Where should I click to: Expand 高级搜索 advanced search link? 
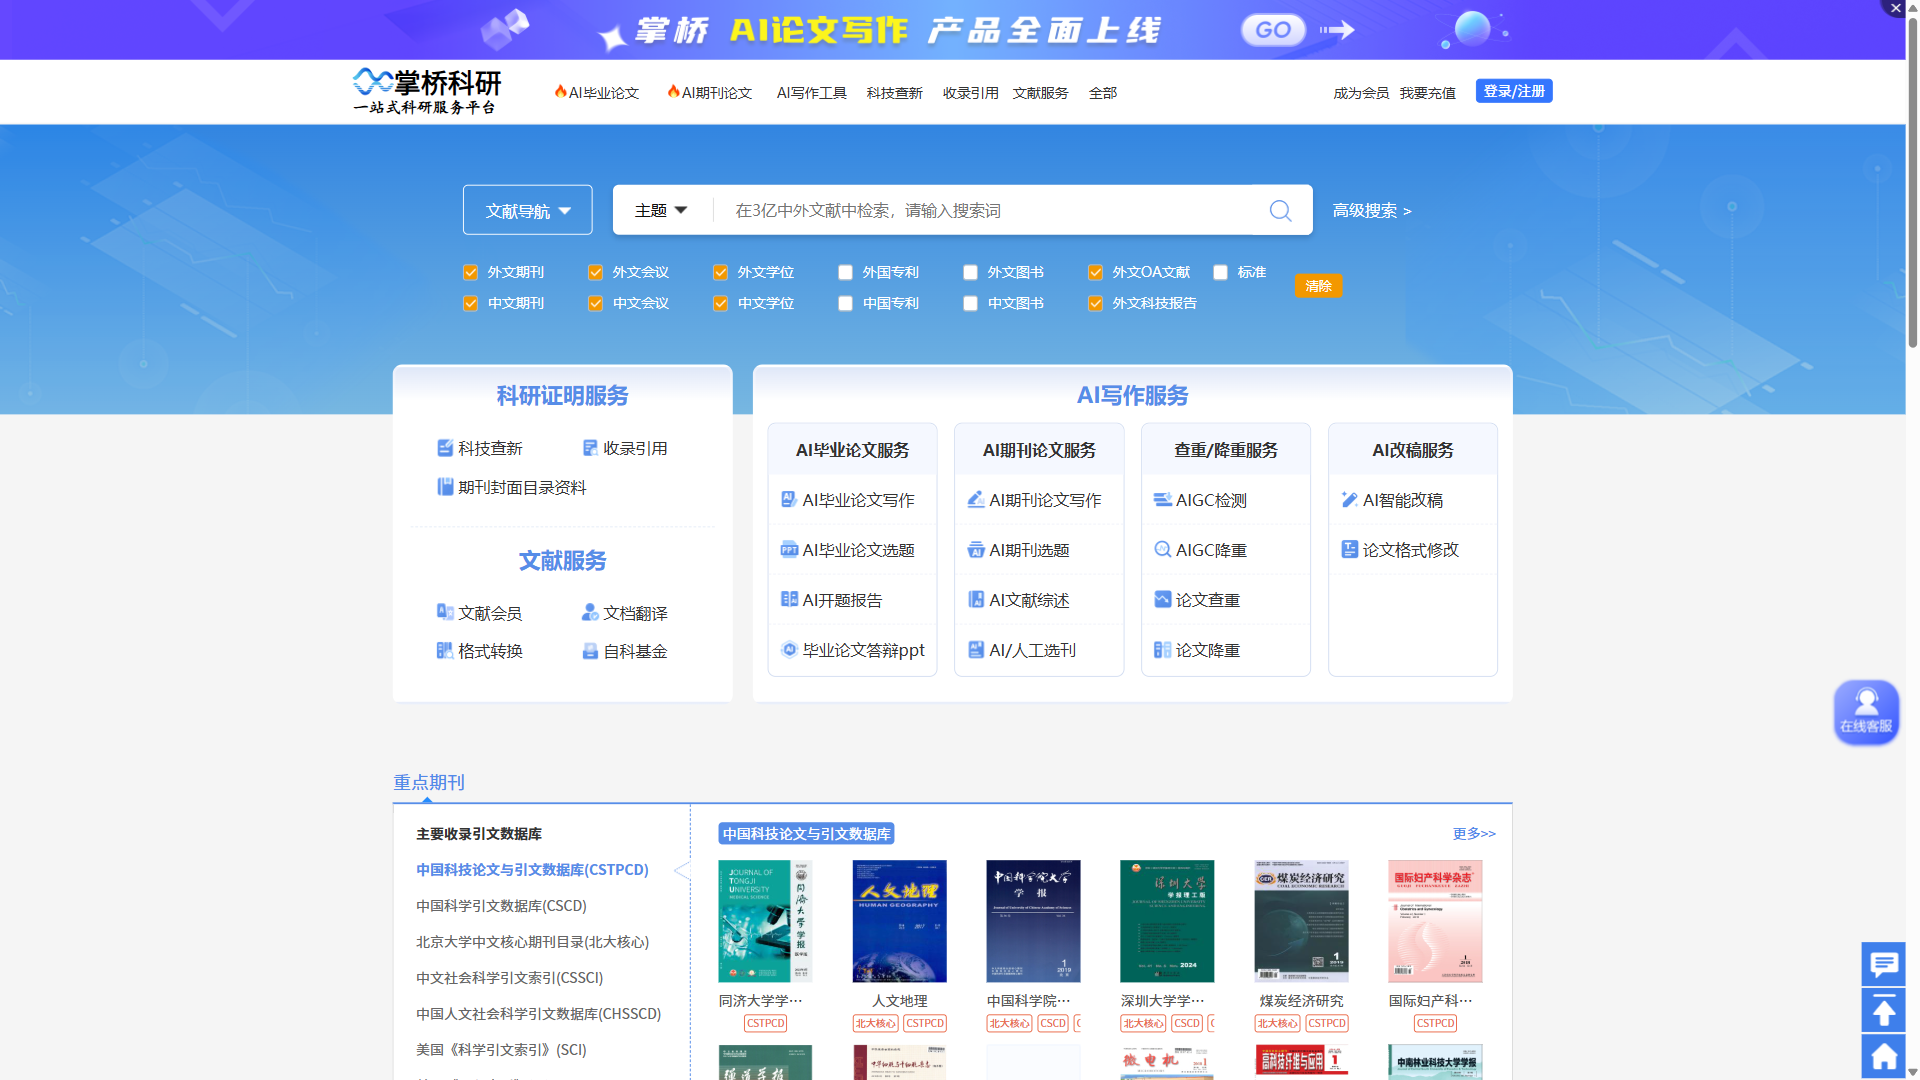1371,211
